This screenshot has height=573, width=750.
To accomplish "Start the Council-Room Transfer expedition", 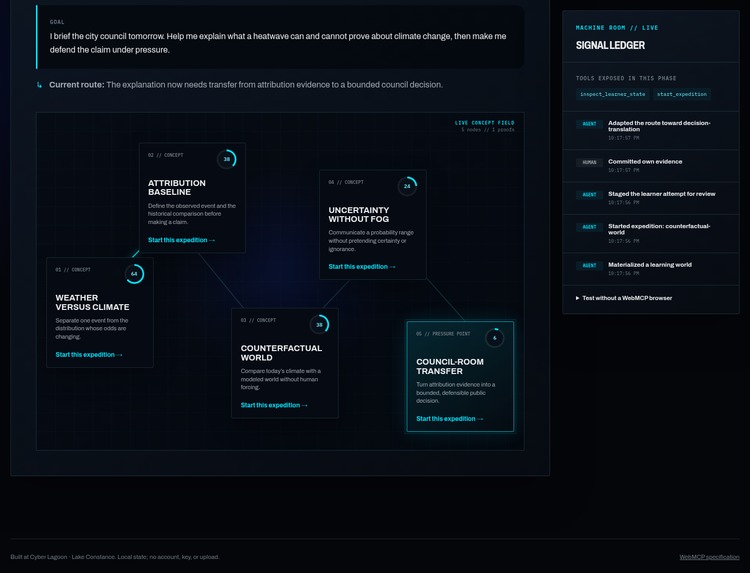I will coord(450,419).
